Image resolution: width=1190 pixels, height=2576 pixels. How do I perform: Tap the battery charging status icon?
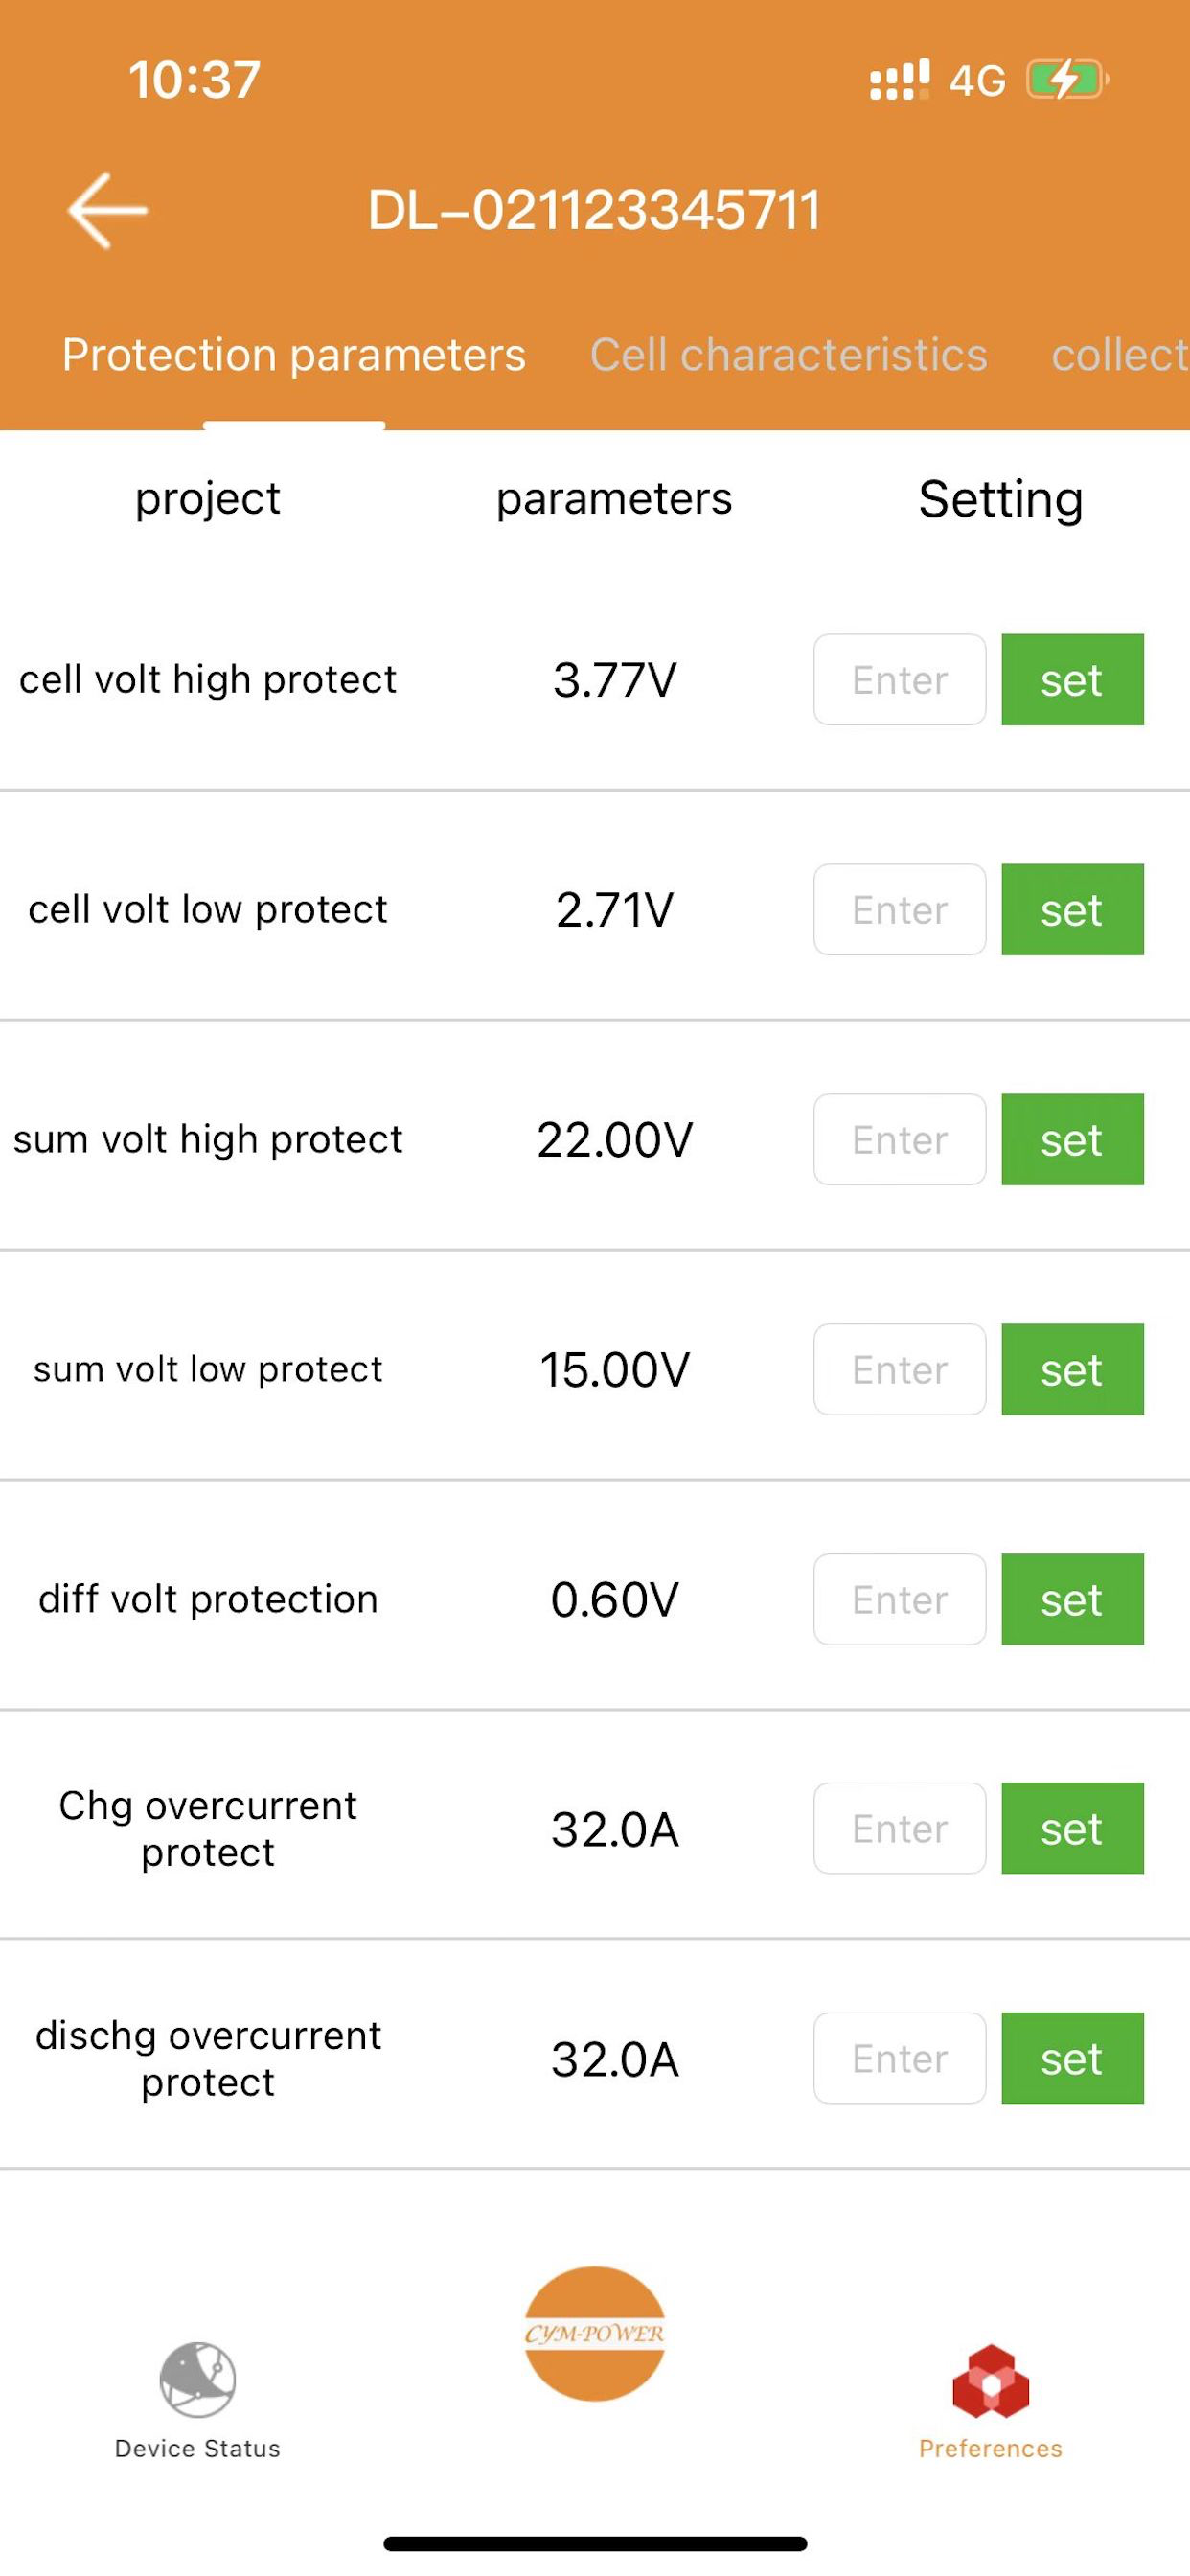(1068, 80)
